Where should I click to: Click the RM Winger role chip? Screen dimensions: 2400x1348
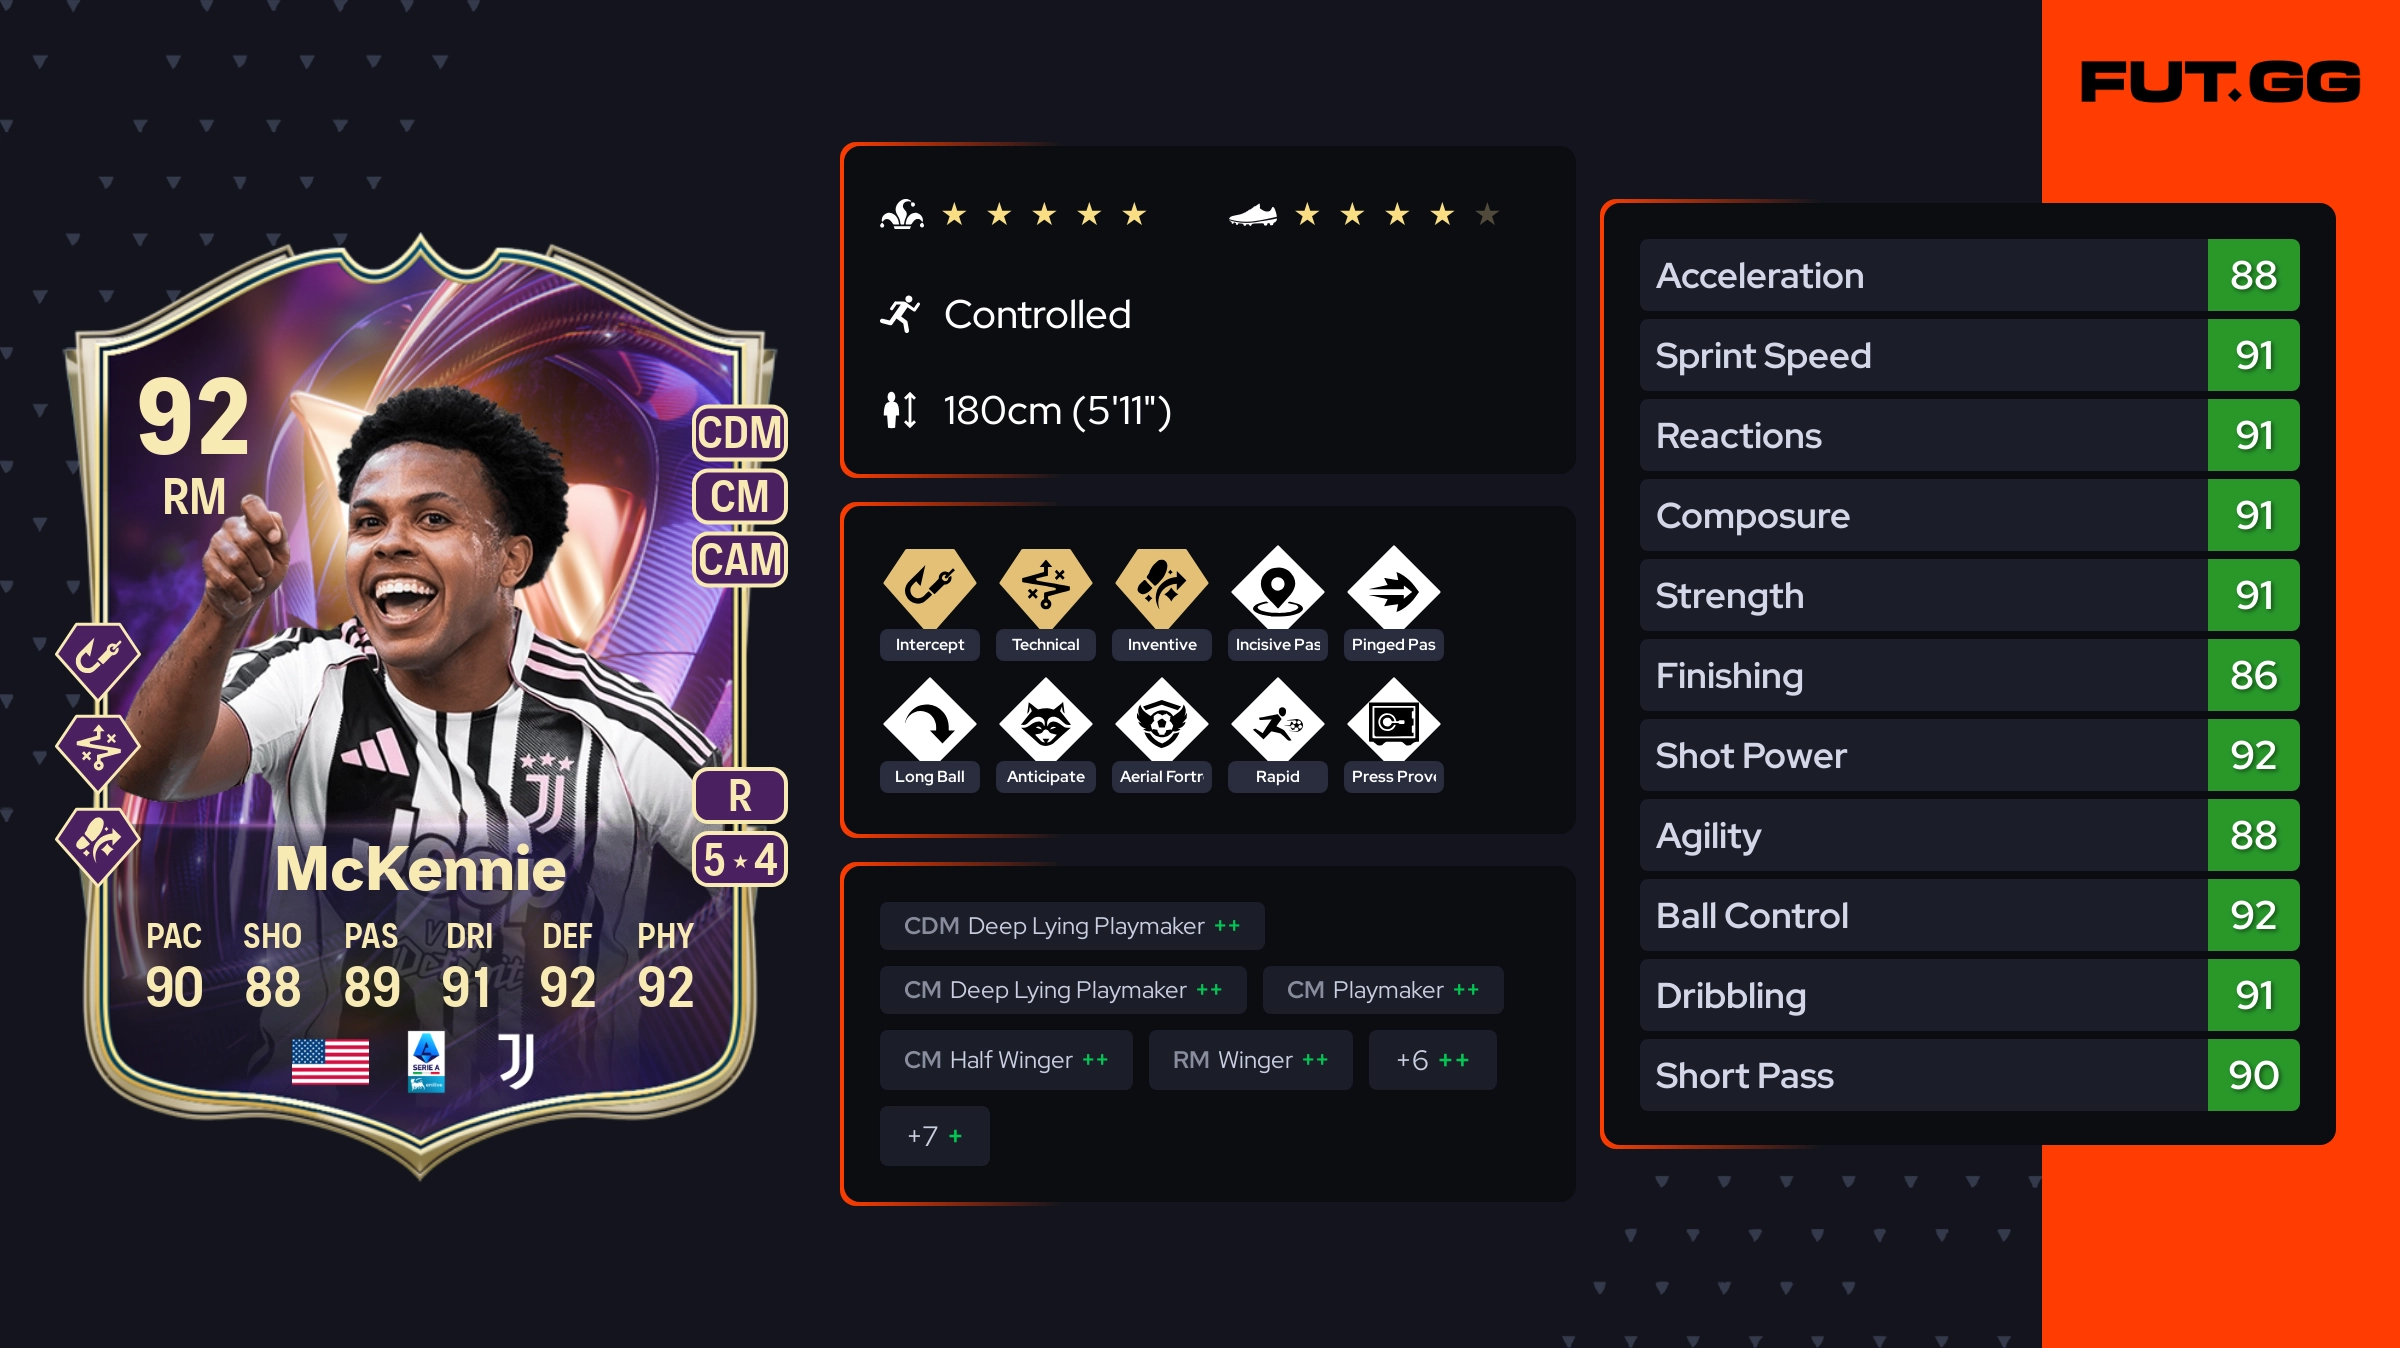1250,1060
